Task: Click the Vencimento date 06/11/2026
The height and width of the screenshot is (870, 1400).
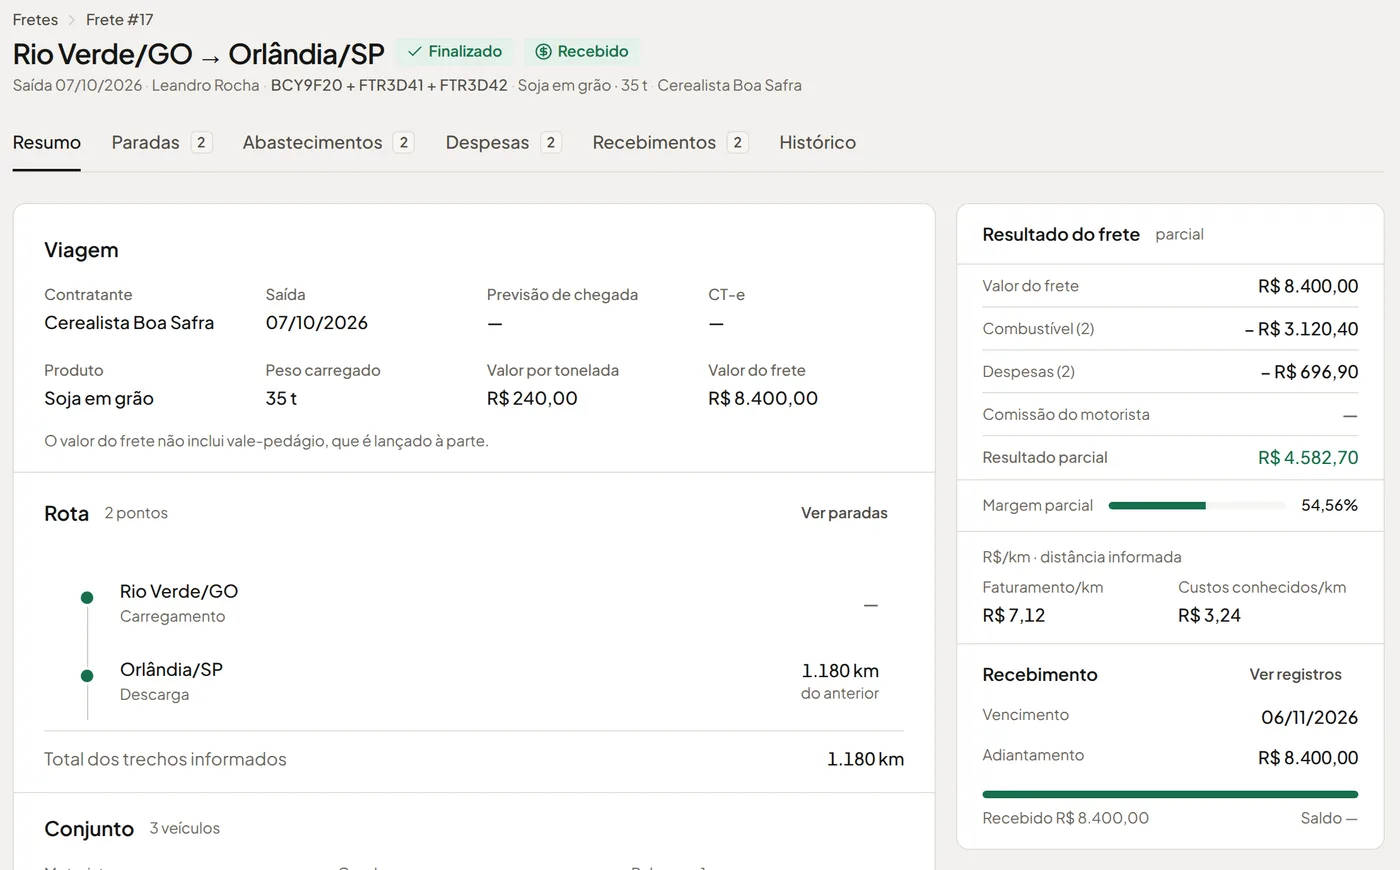Action: tap(1310, 718)
